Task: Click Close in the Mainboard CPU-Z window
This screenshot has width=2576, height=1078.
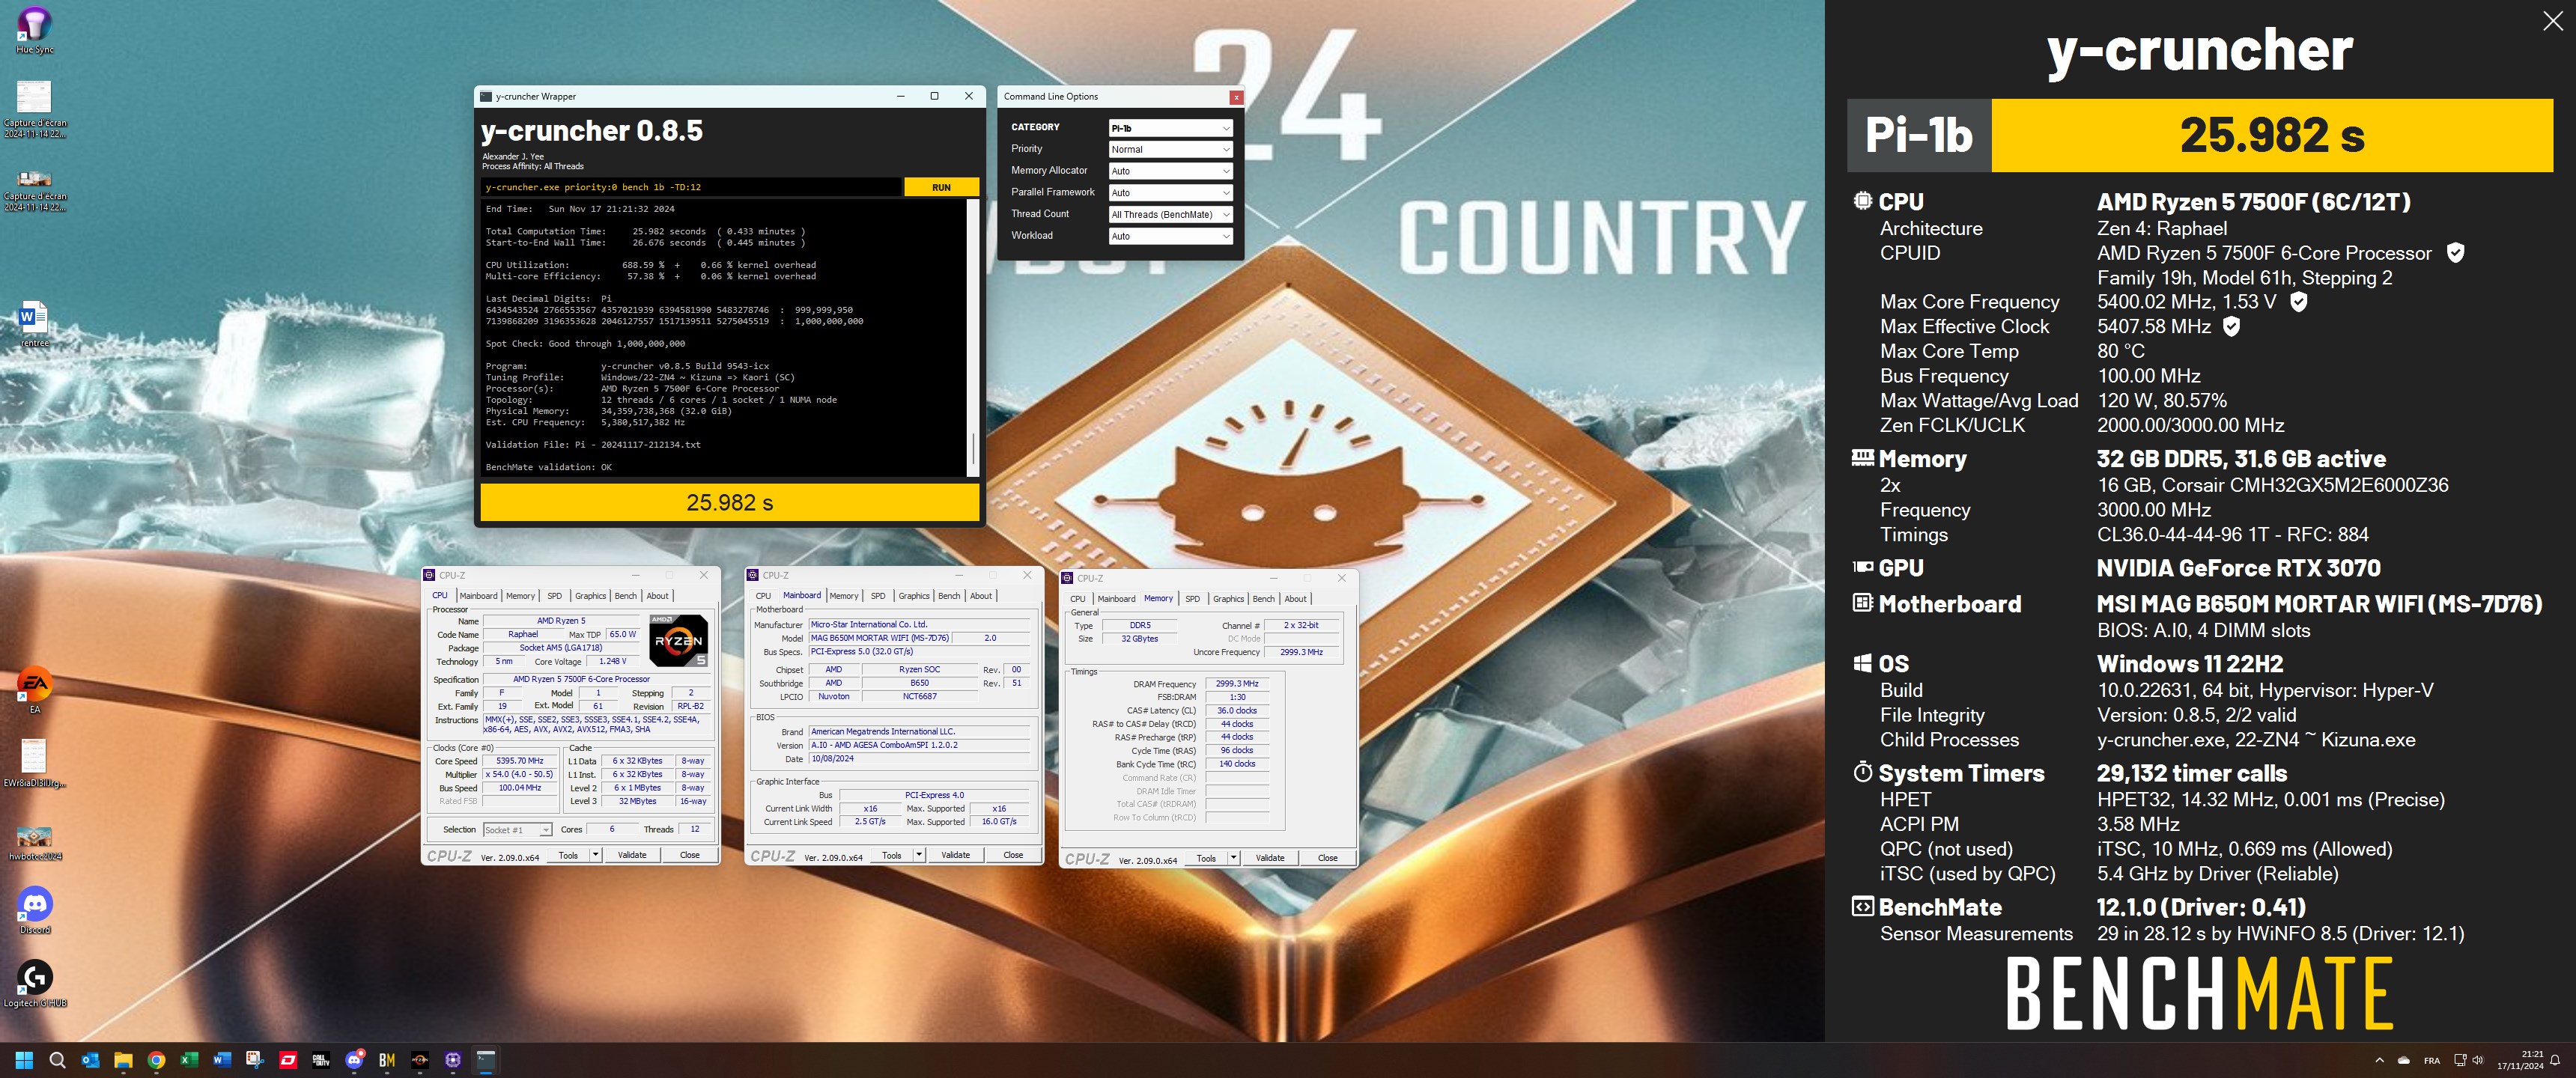Action: (x=1013, y=855)
